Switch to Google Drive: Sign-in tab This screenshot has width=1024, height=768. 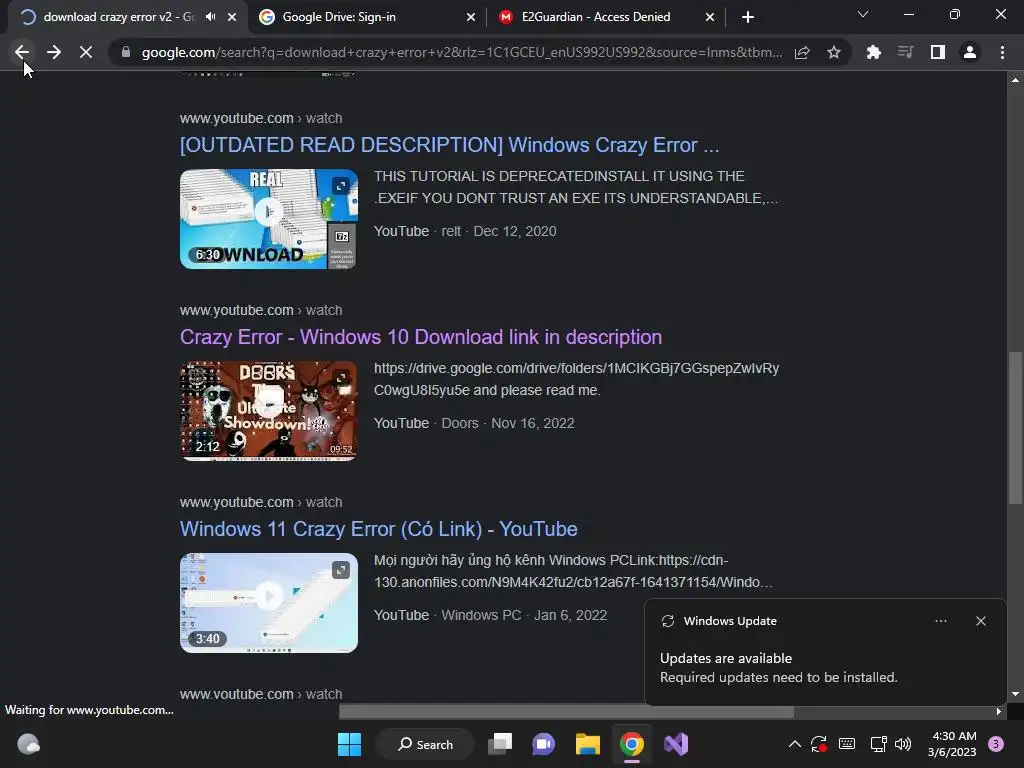pos(366,17)
